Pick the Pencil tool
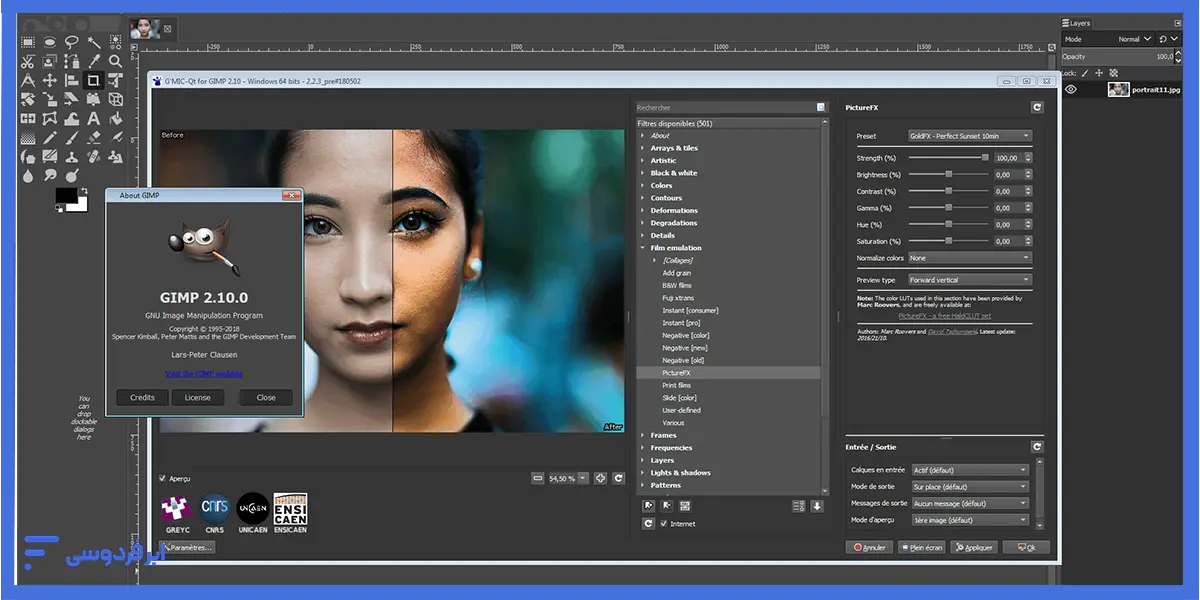The height and width of the screenshot is (600, 1200). pyautogui.click(x=50, y=137)
